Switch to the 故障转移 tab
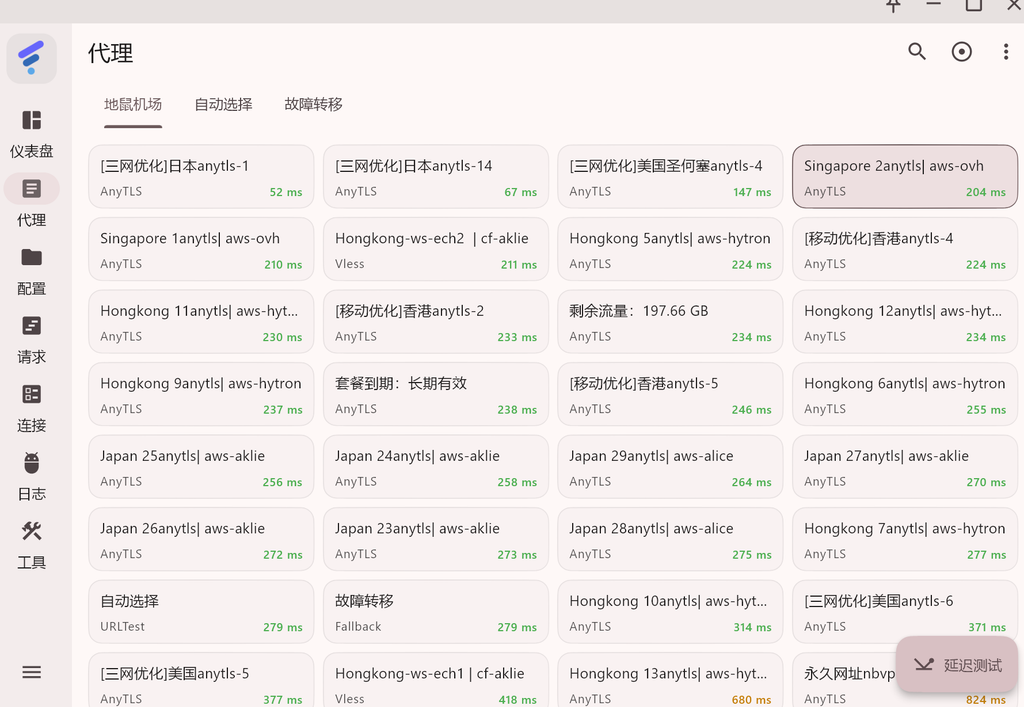The image size is (1024, 707). point(313,104)
